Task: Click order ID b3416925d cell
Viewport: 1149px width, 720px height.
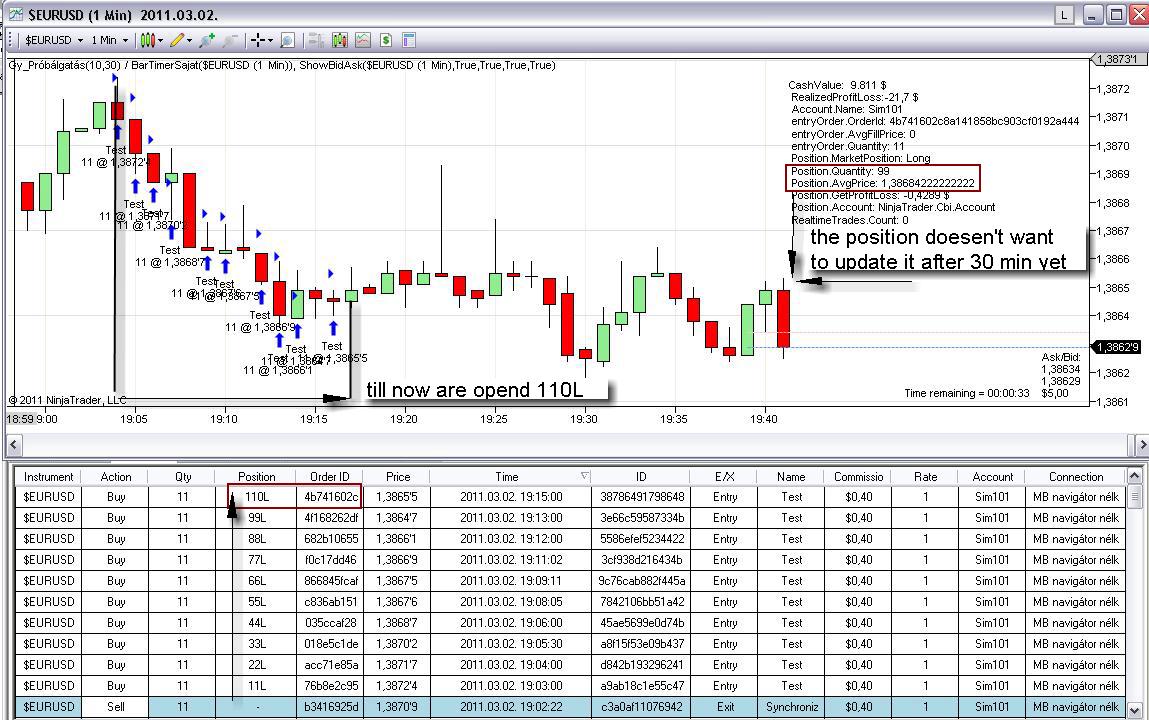Action: click(x=331, y=707)
